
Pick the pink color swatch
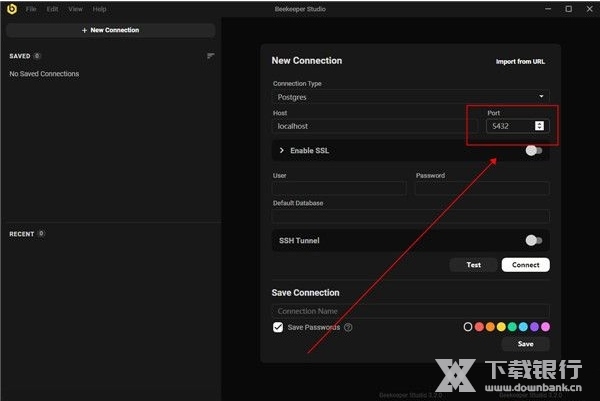[x=545, y=326]
